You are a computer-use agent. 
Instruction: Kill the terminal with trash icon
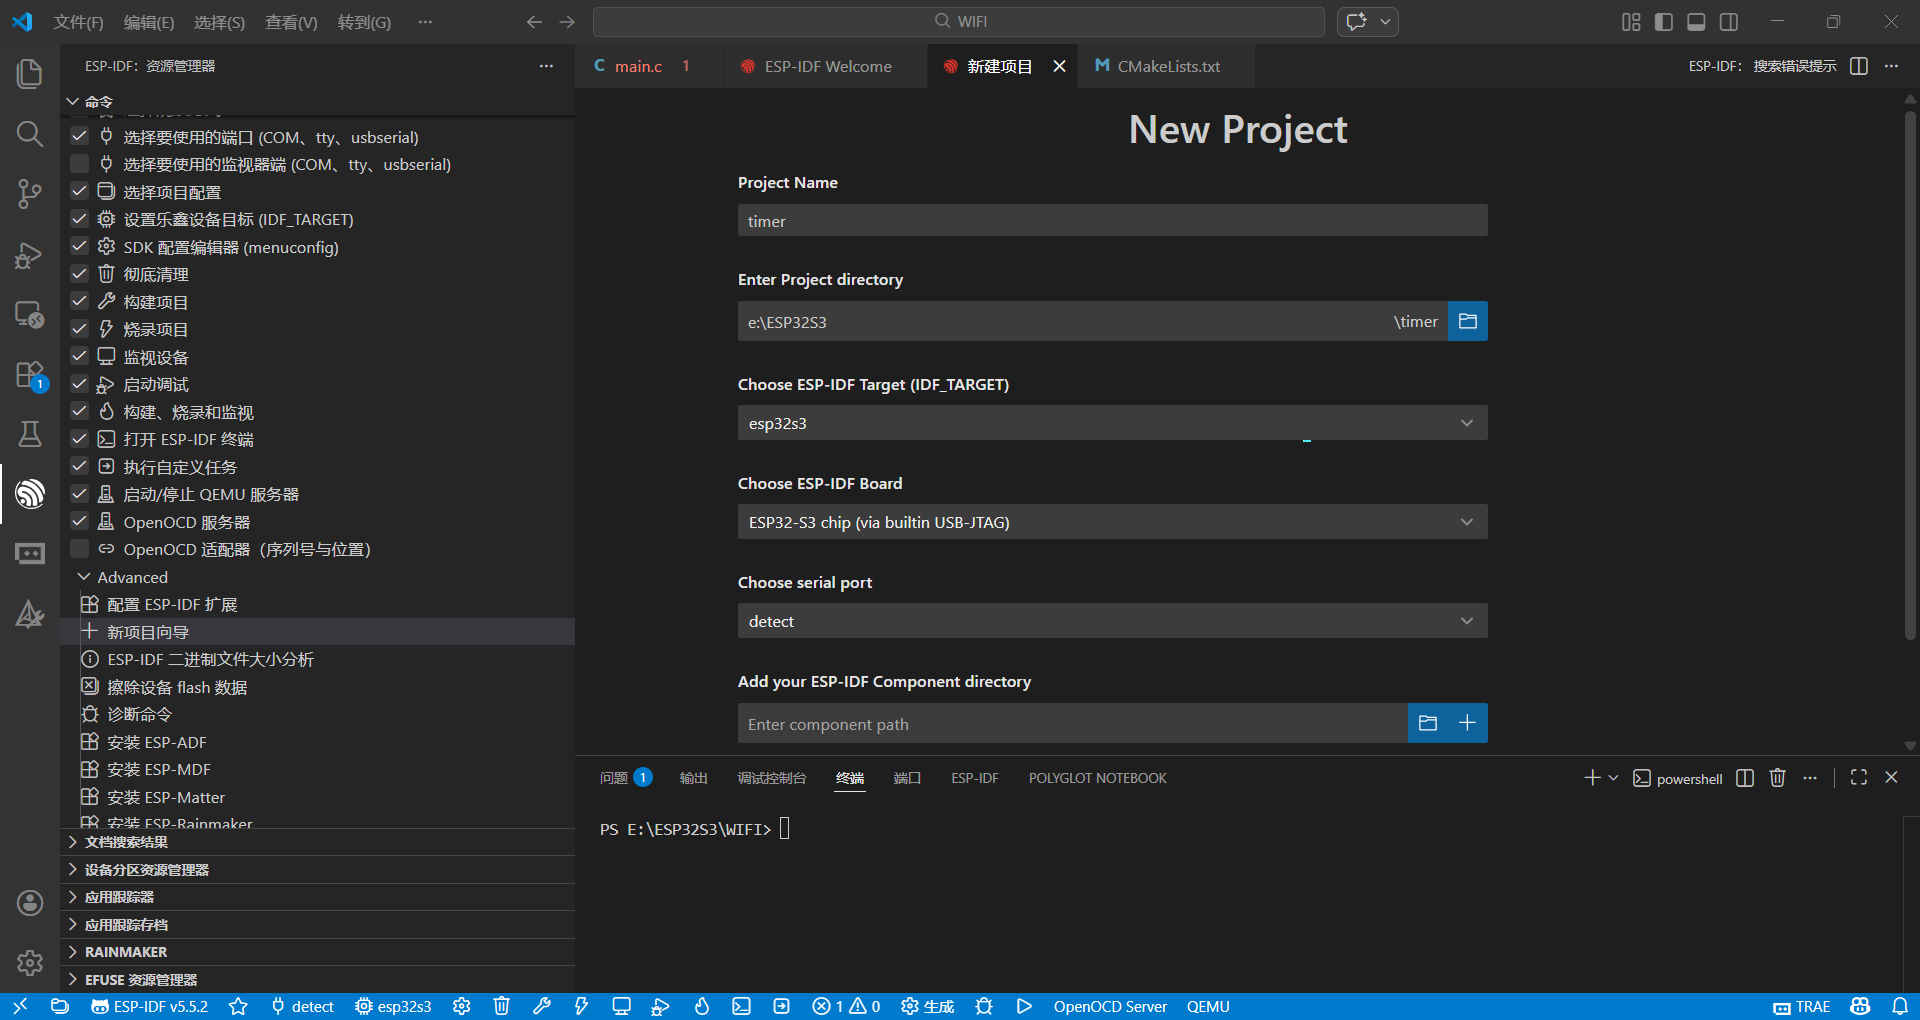(x=1777, y=778)
